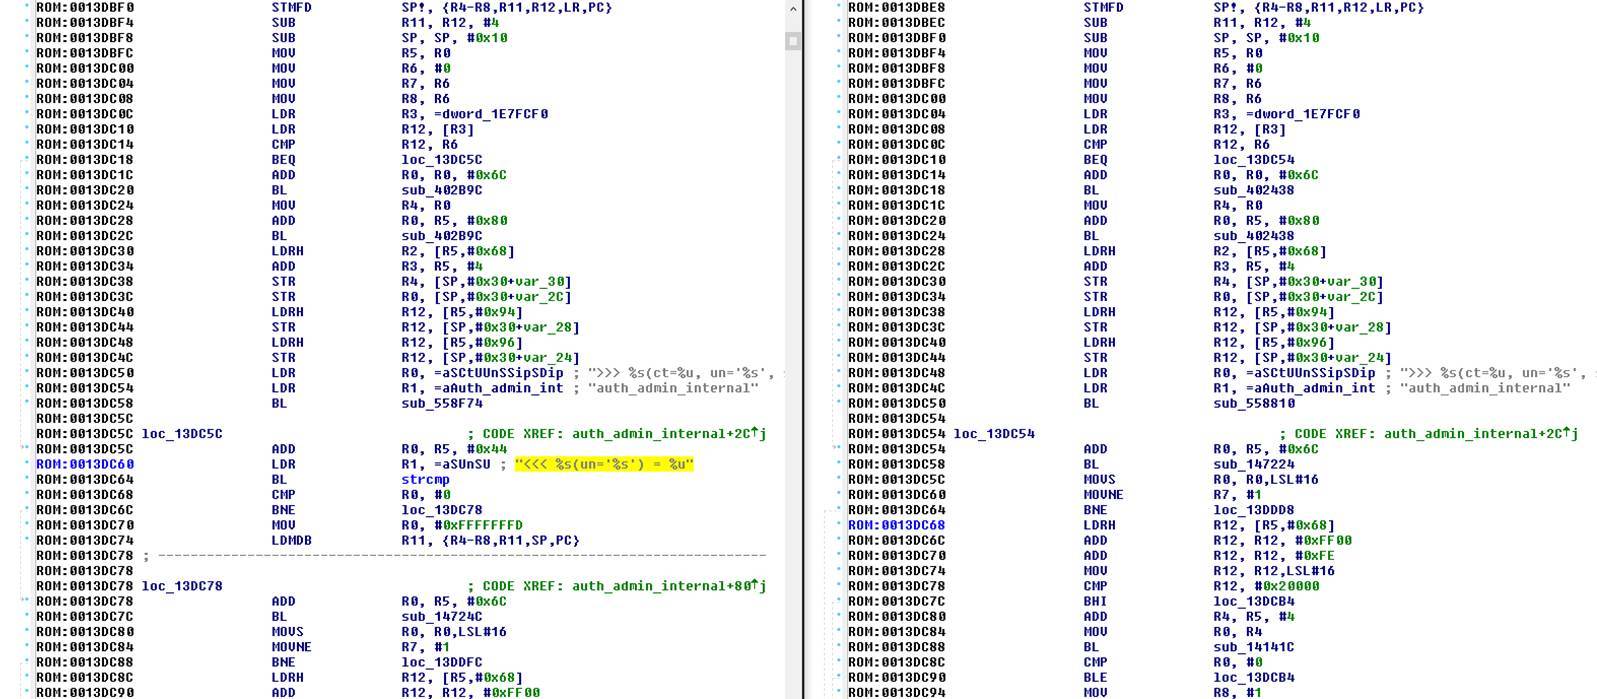Viewport: 1597px width, 699px height.
Task: Select the highlighted "<<< %s(un='%s') = %u" string
Action: click(603, 464)
